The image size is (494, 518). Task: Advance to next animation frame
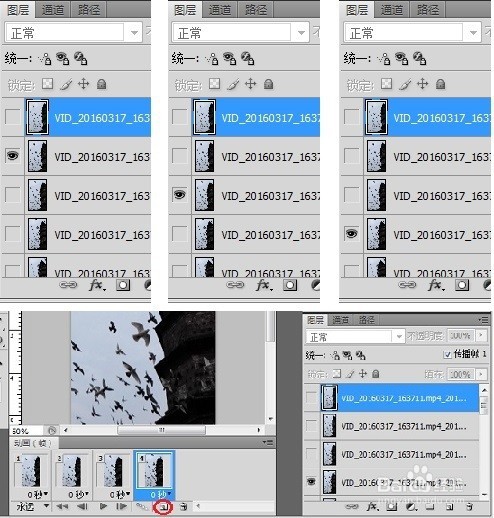pyautogui.click(x=121, y=507)
